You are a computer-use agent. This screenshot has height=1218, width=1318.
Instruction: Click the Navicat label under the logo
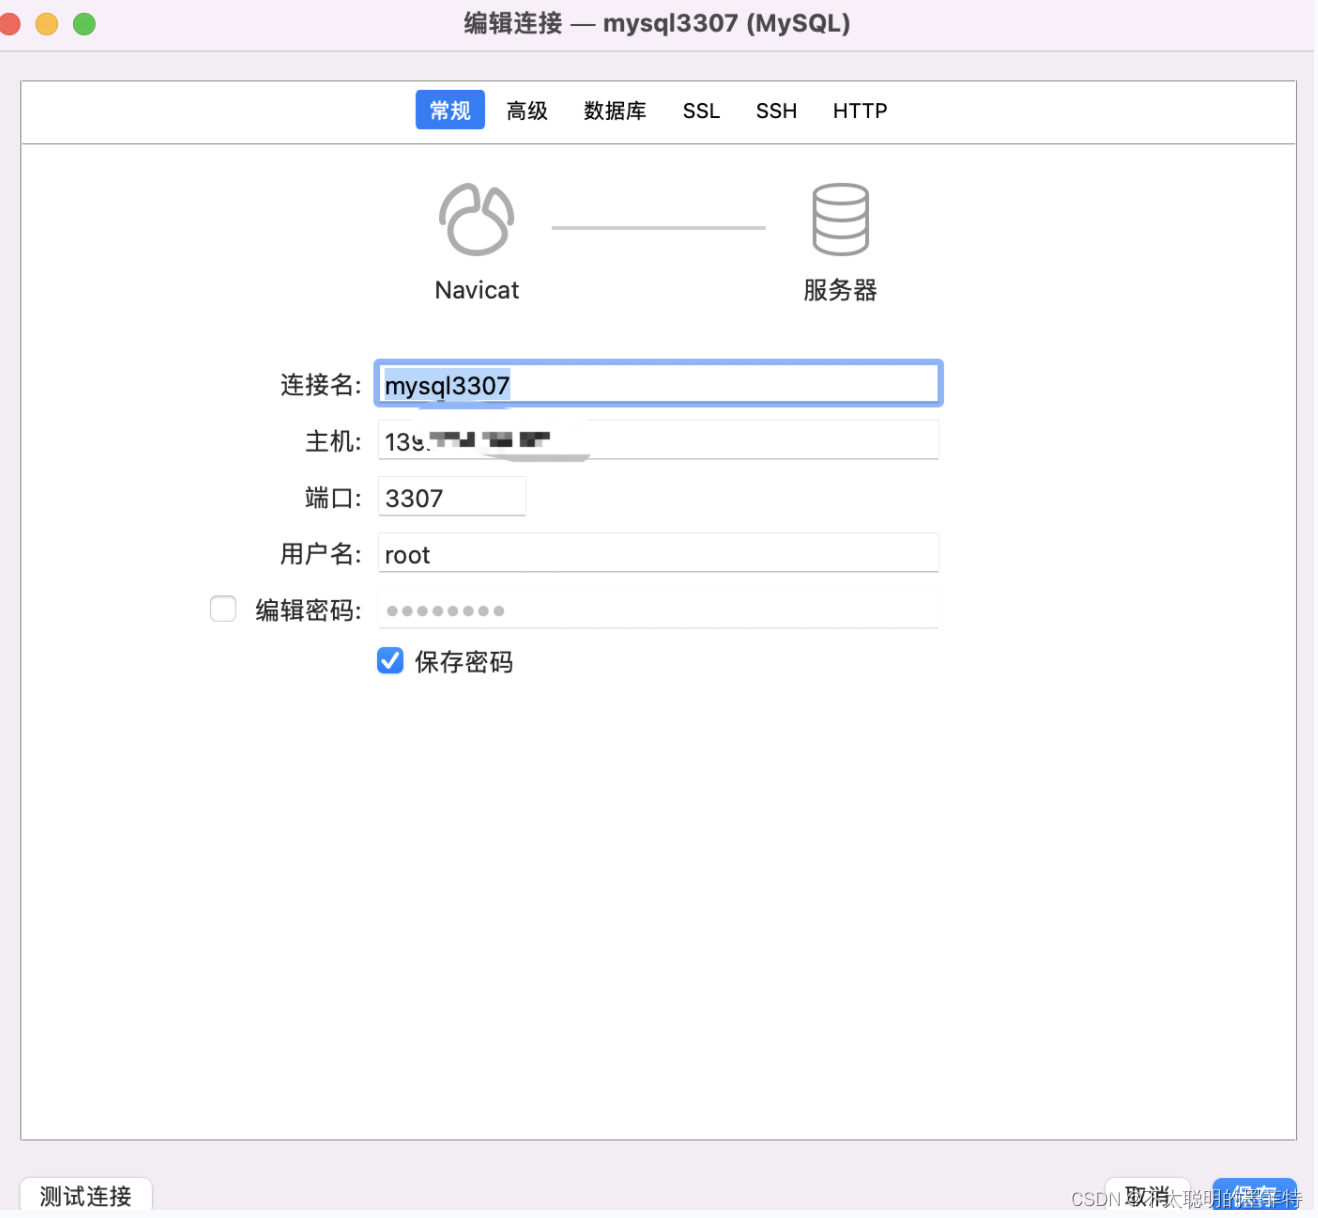(477, 290)
